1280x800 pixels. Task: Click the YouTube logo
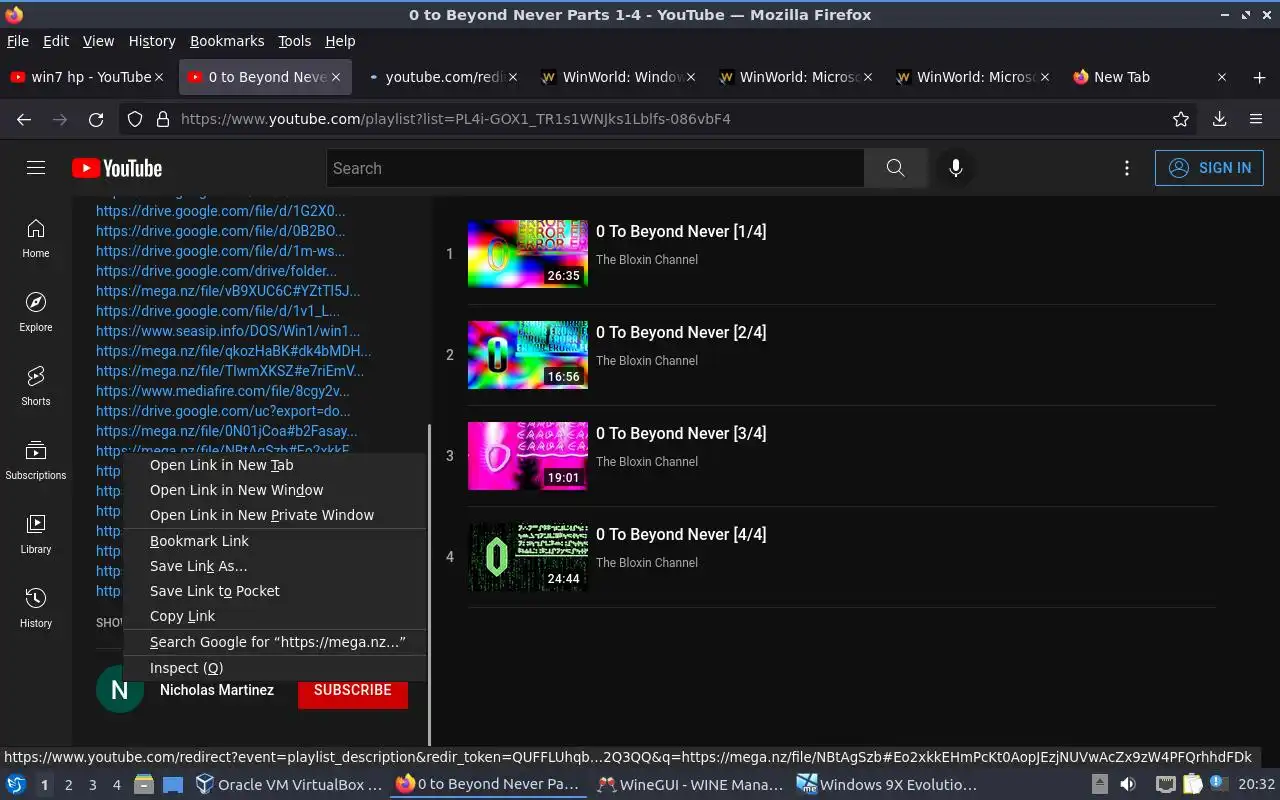117,168
